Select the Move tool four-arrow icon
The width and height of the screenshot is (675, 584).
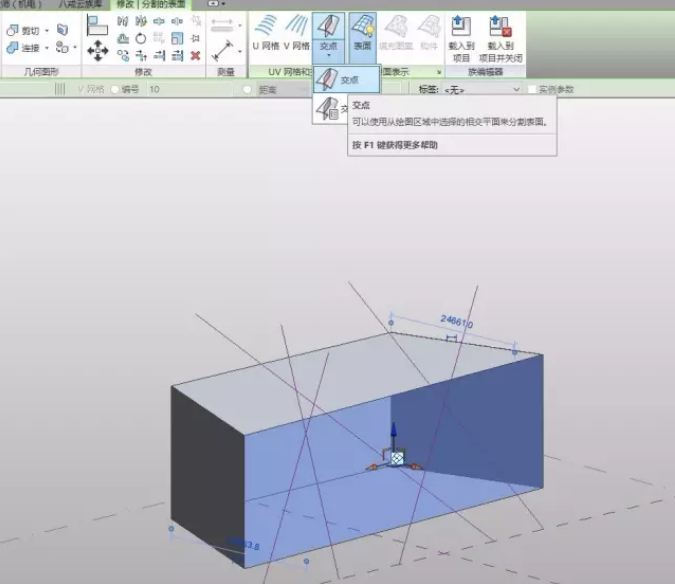(97, 51)
